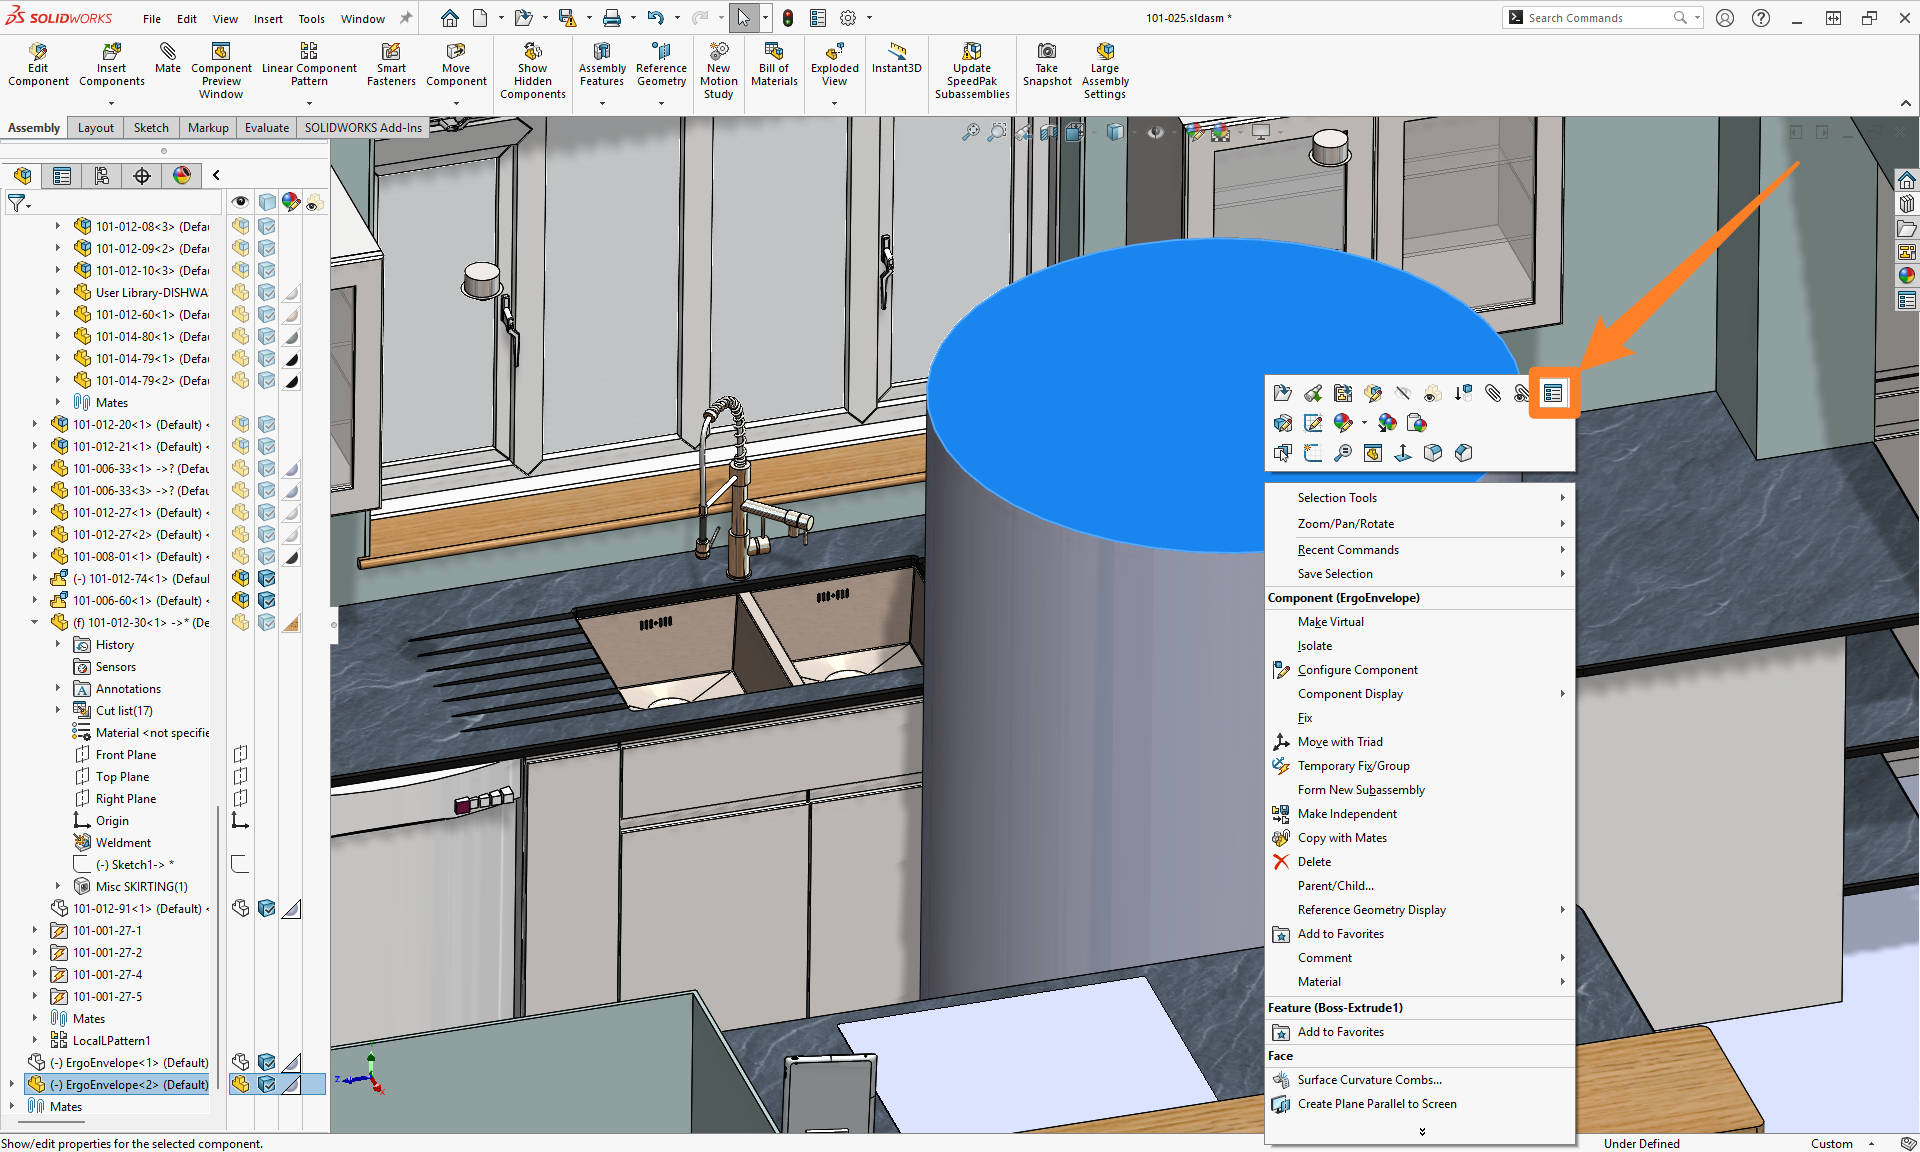This screenshot has height=1152, width=1920.
Task: Take a Snapshot of the assembly
Action: click(1046, 67)
